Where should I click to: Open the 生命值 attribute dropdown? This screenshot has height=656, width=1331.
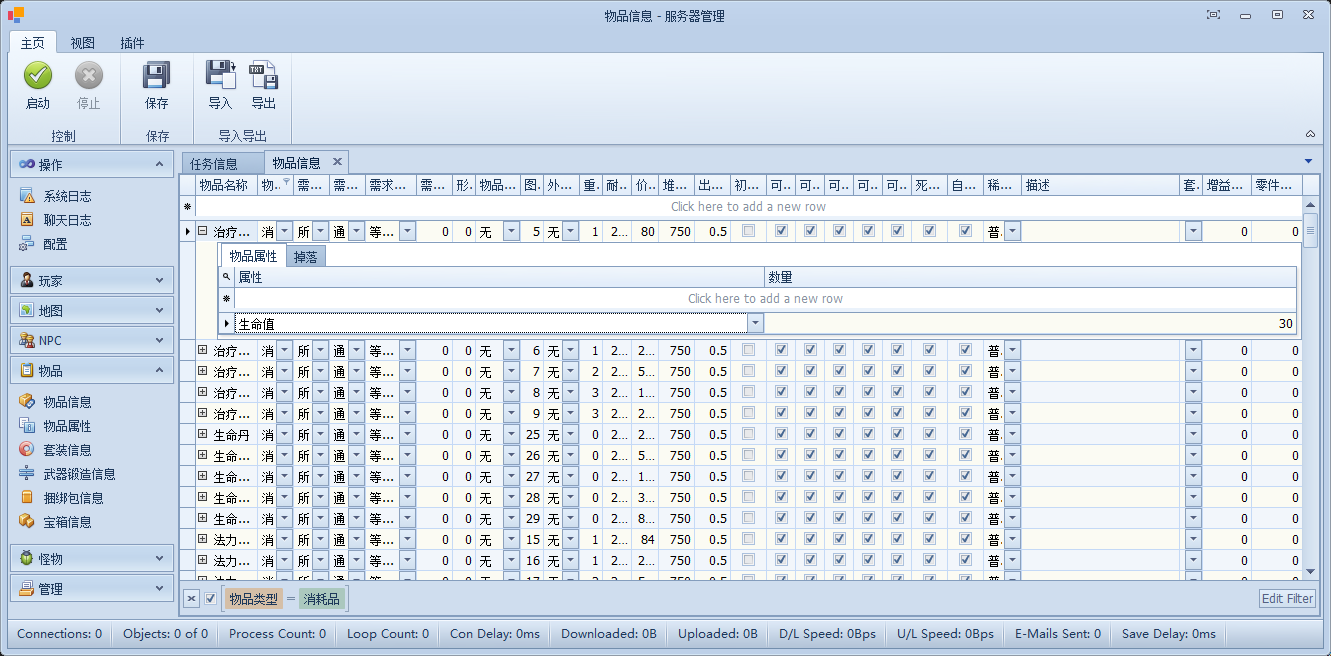(x=755, y=323)
